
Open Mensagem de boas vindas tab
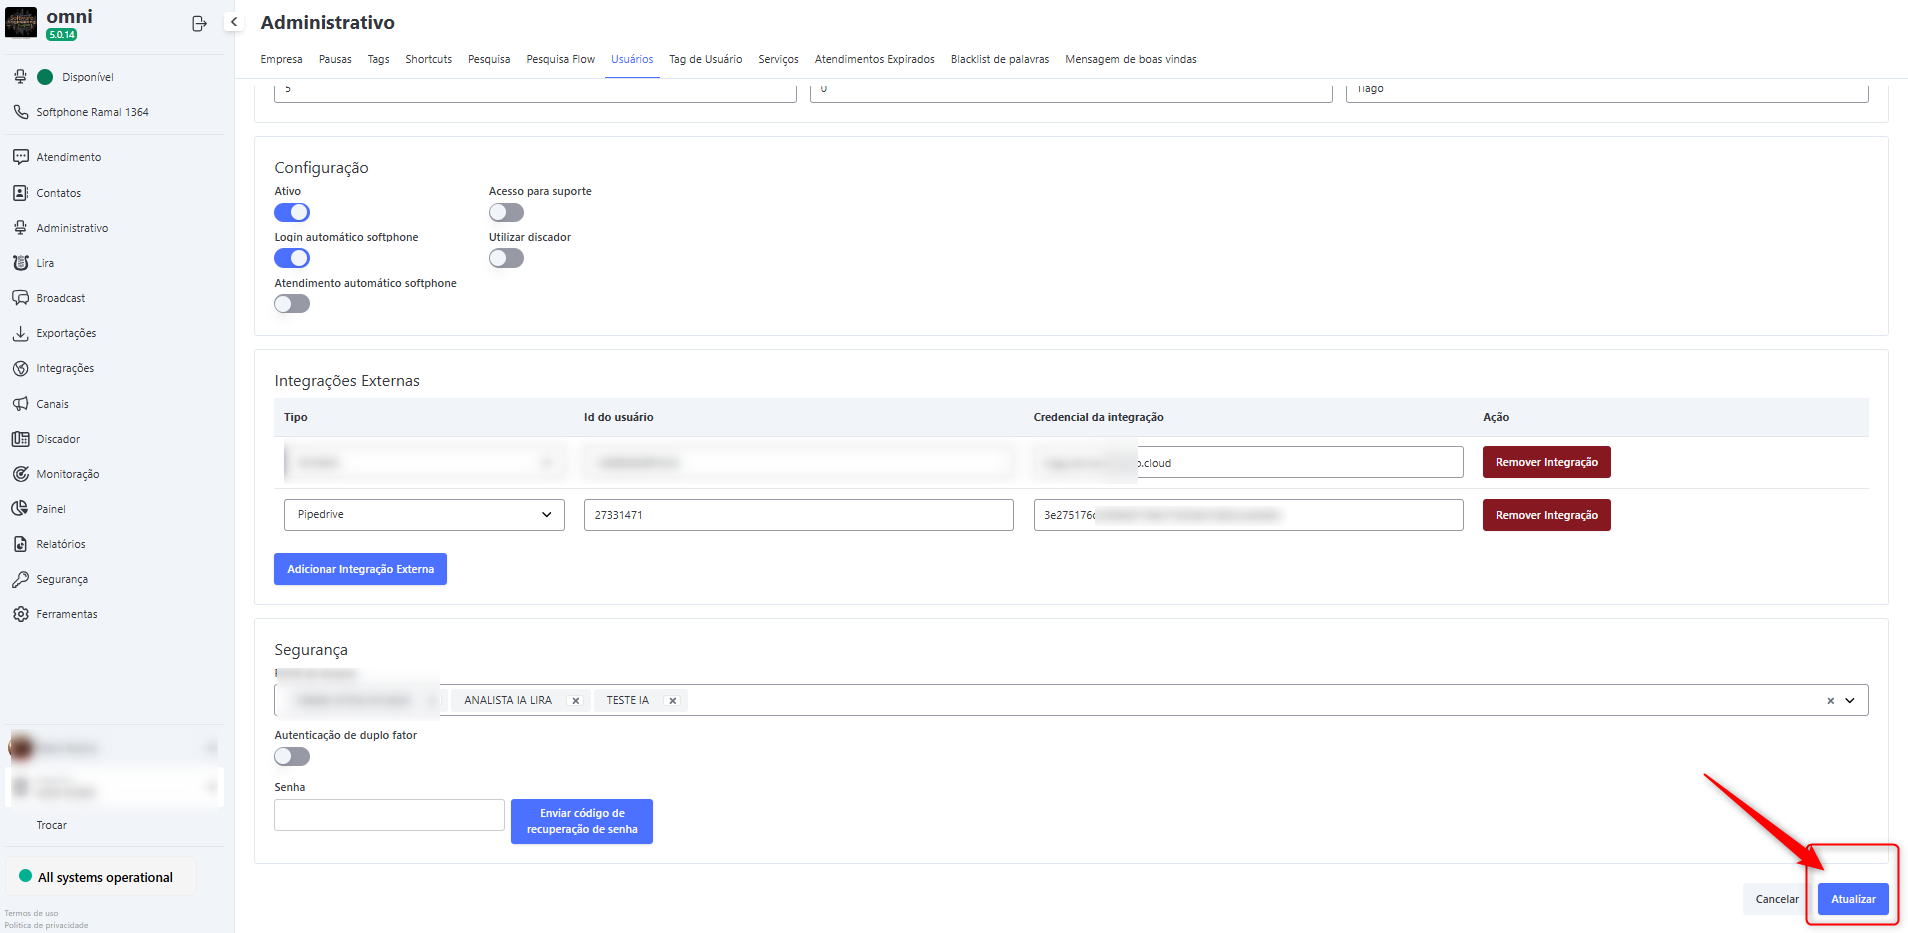[1130, 59]
